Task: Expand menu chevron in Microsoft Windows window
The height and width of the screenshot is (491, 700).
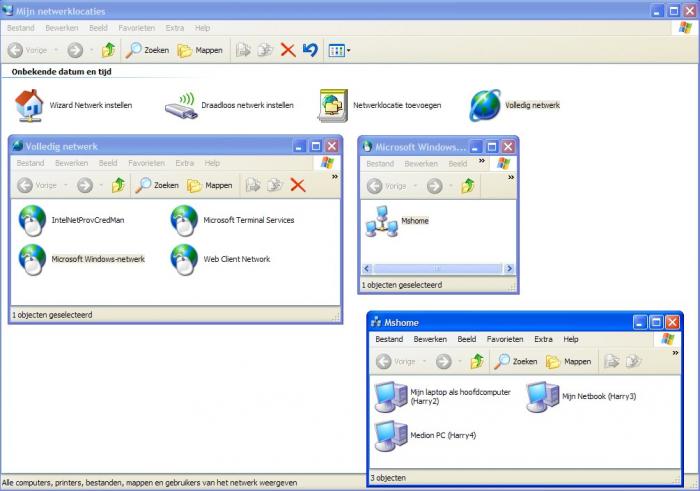Action: coord(482,161)
